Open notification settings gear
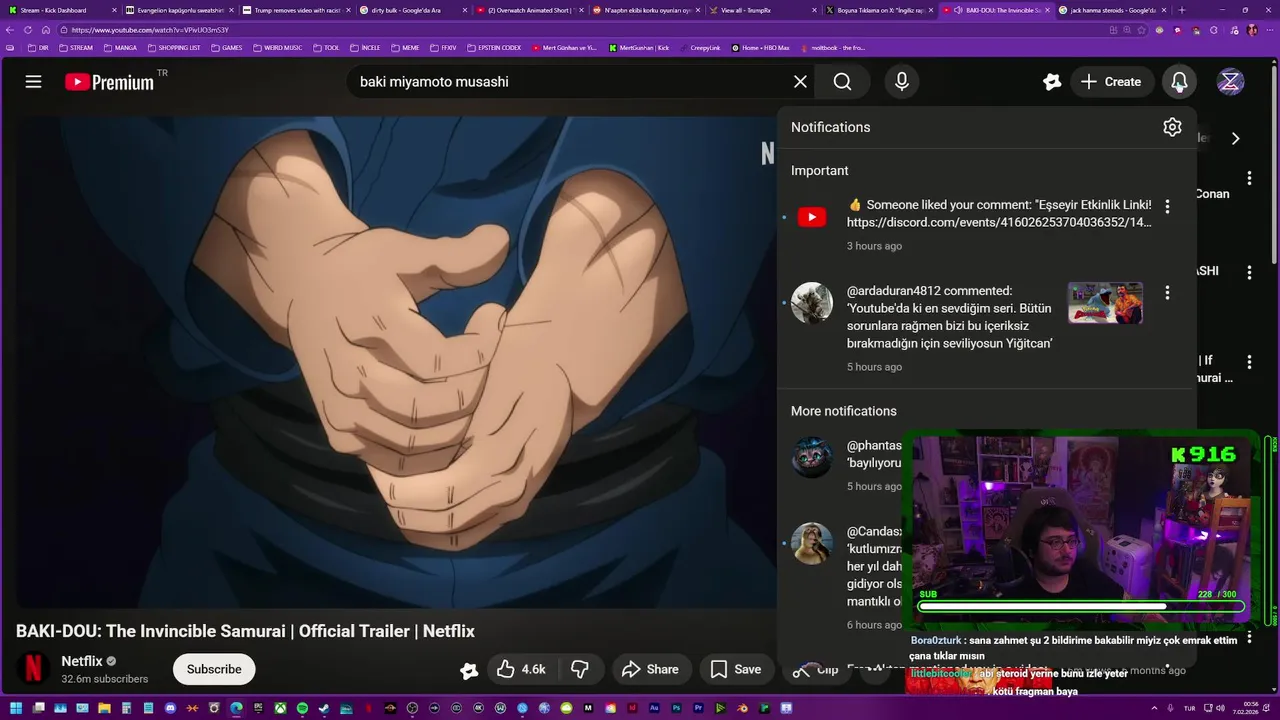The width and height of the screenshot is (1280, 720). [x=1172, y=127]
